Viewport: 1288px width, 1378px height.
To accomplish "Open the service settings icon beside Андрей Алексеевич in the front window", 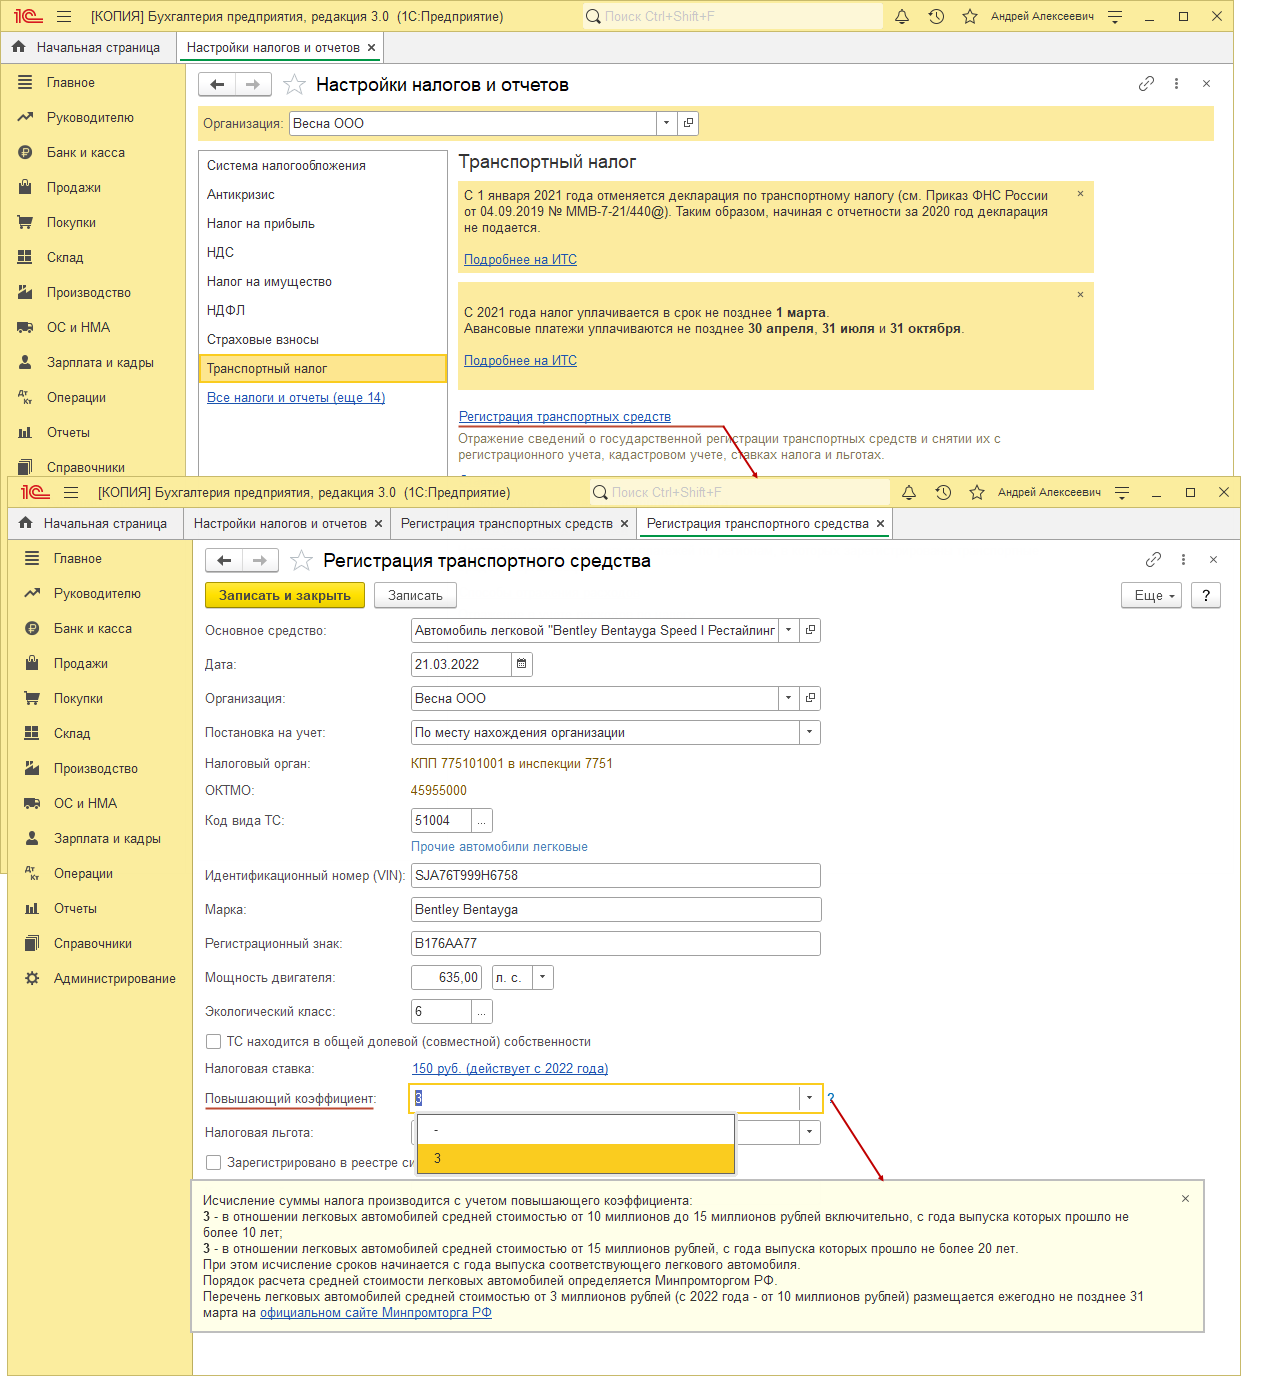I will click(x=1122, y=492).
